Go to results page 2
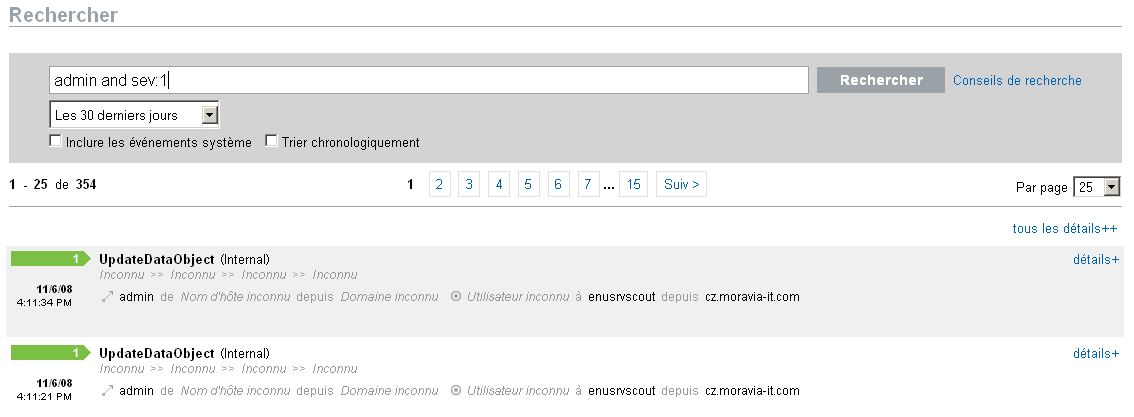This screenshot has height=417, width=1134. (440, 185)
